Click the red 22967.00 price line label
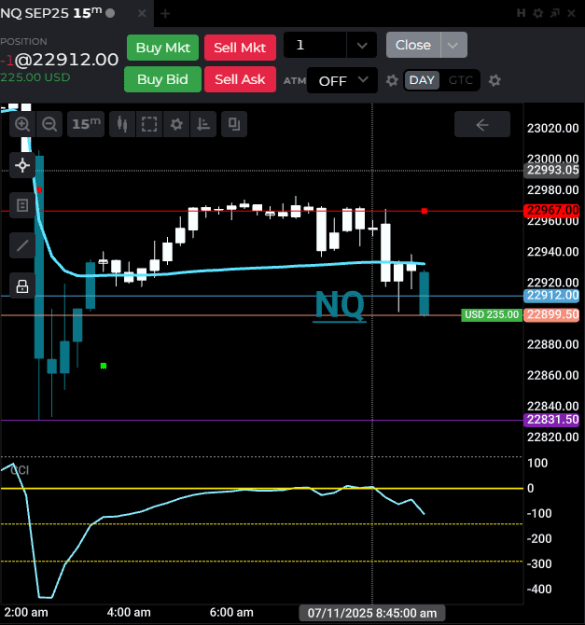 click(552, 210)
